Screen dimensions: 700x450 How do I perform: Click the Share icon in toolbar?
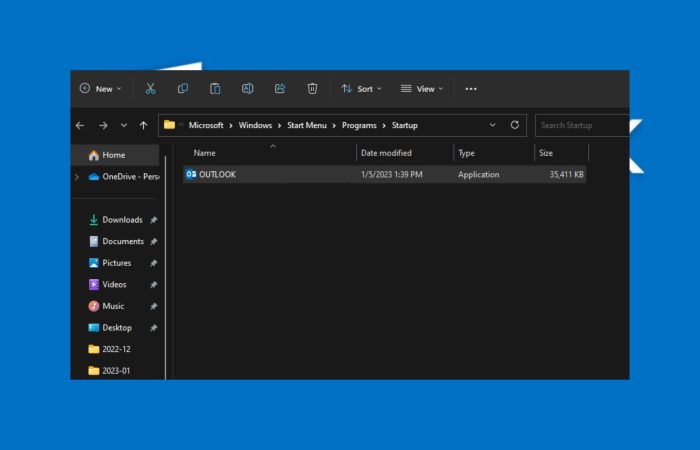pos(280,88)
